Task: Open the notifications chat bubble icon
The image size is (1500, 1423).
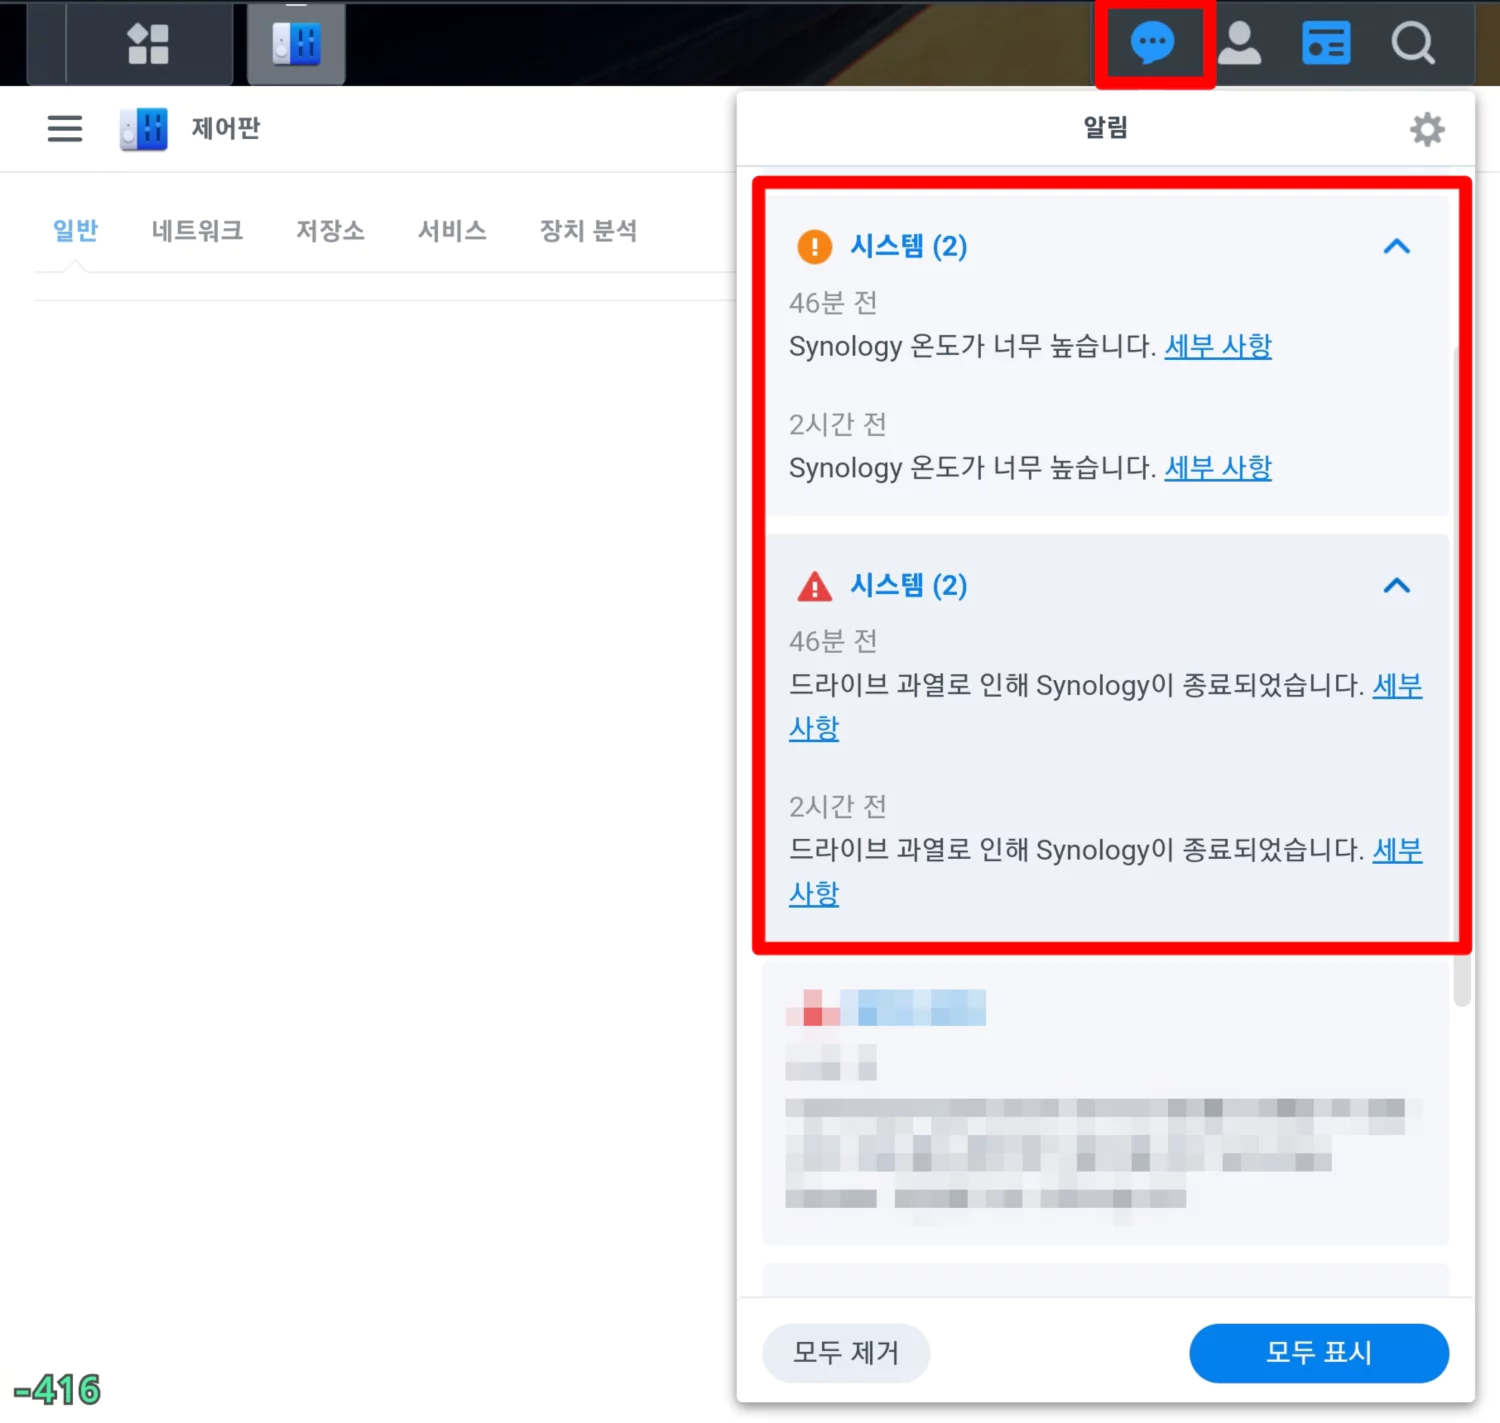Action: tap(1153, 43)
